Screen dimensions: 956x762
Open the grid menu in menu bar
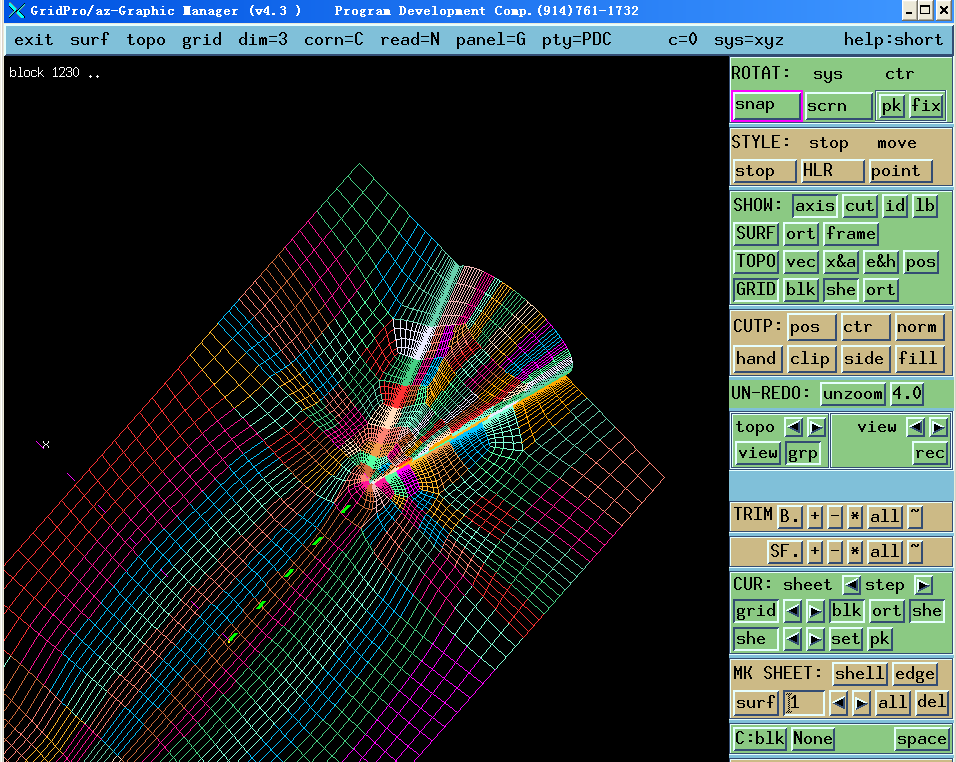pos(202,40)
